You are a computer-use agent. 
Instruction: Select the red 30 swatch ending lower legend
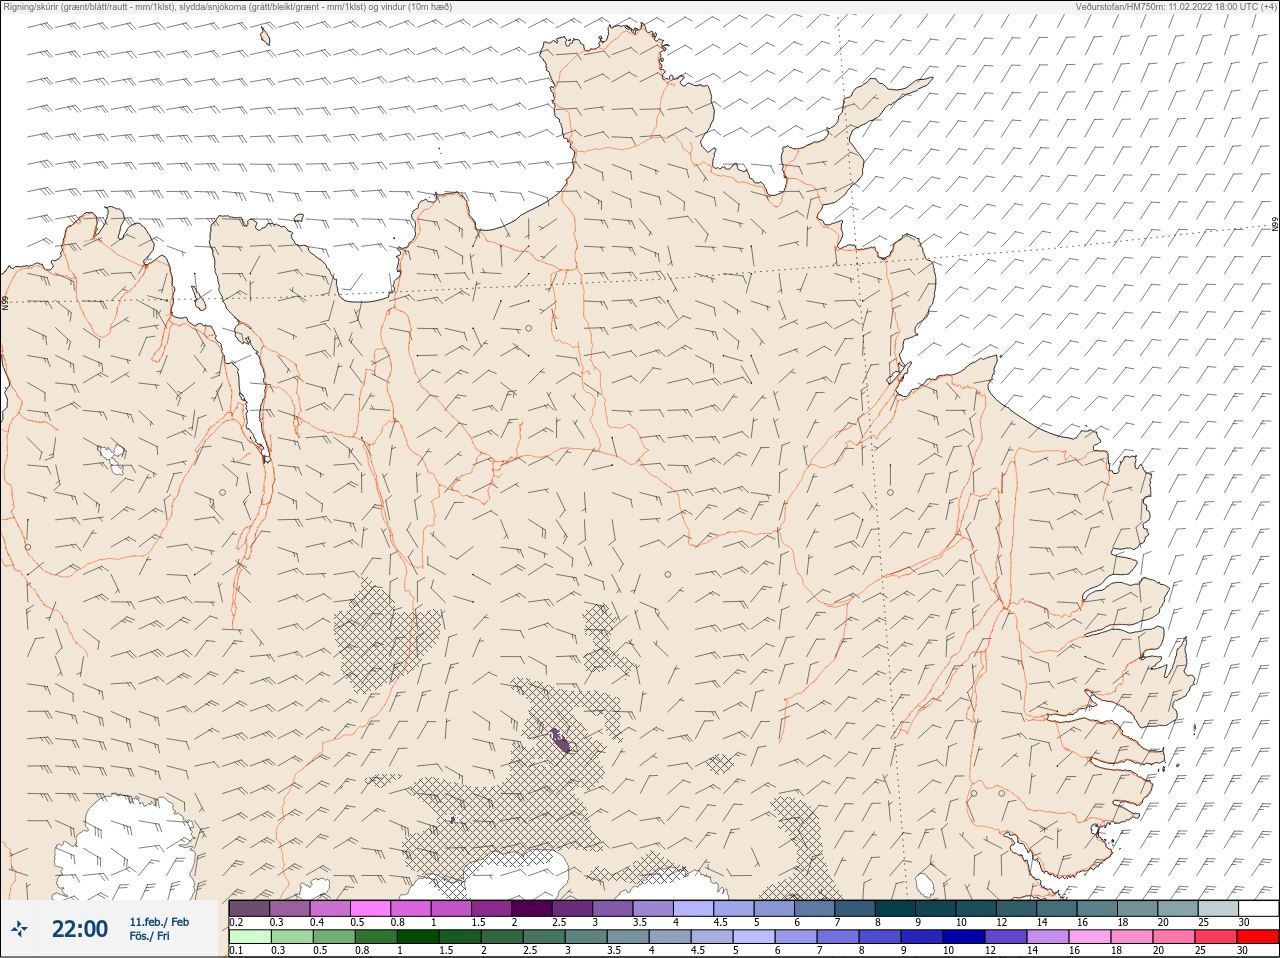click(x=1258, y=937)
